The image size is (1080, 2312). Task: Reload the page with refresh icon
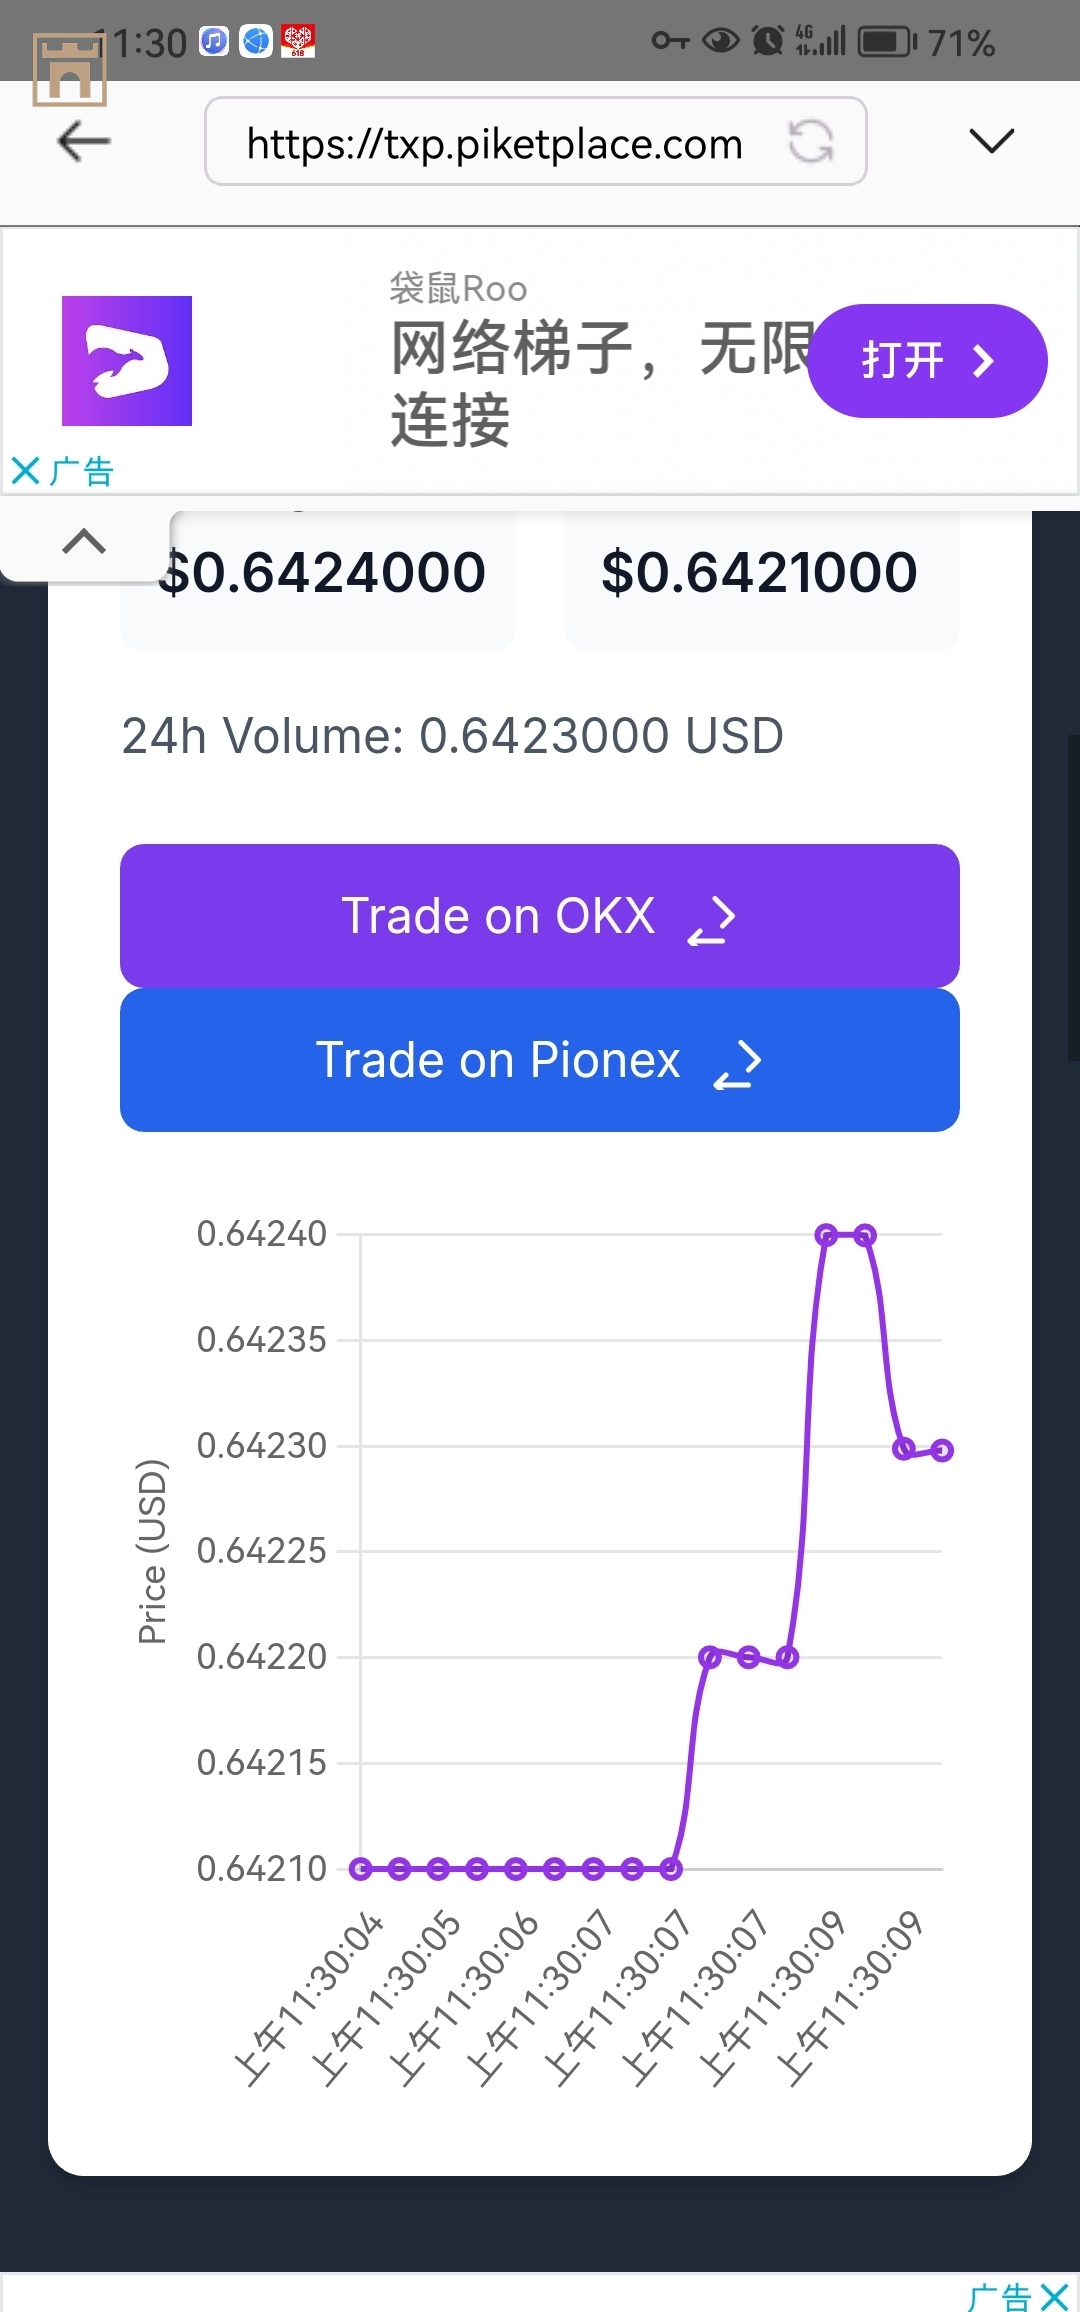point(811,141)
